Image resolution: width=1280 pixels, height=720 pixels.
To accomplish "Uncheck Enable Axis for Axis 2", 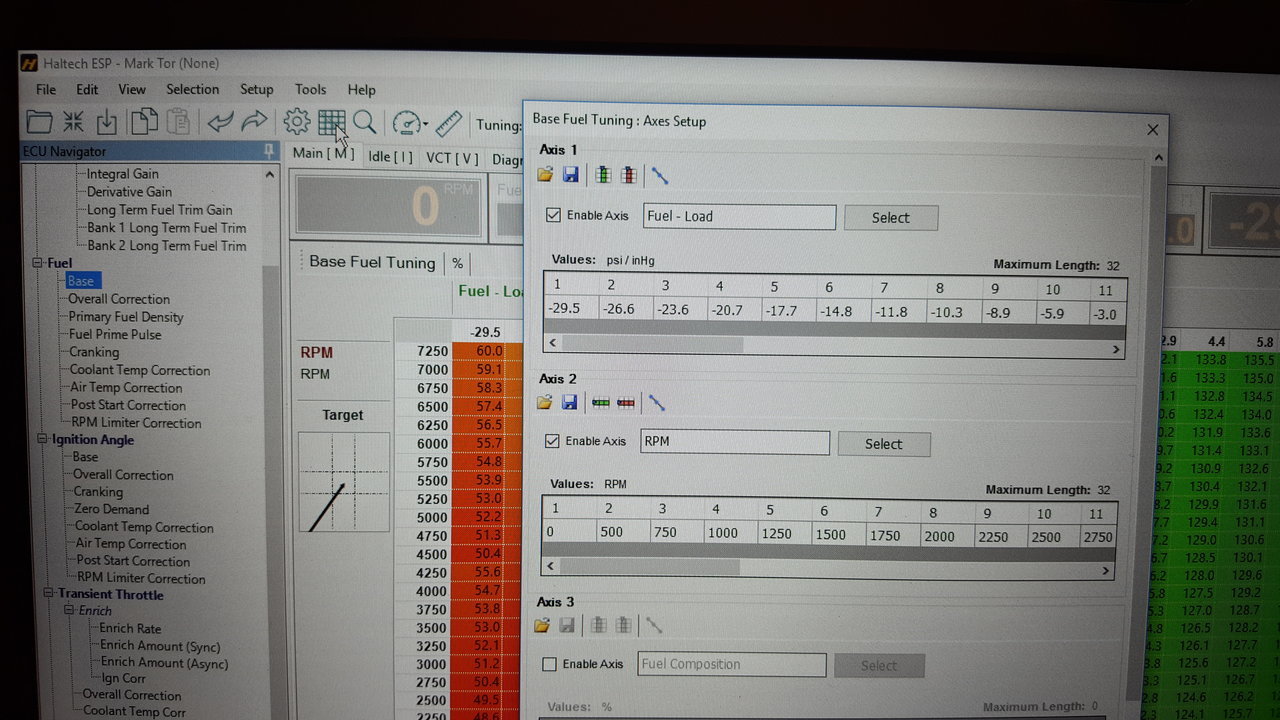I will [552, 441].
